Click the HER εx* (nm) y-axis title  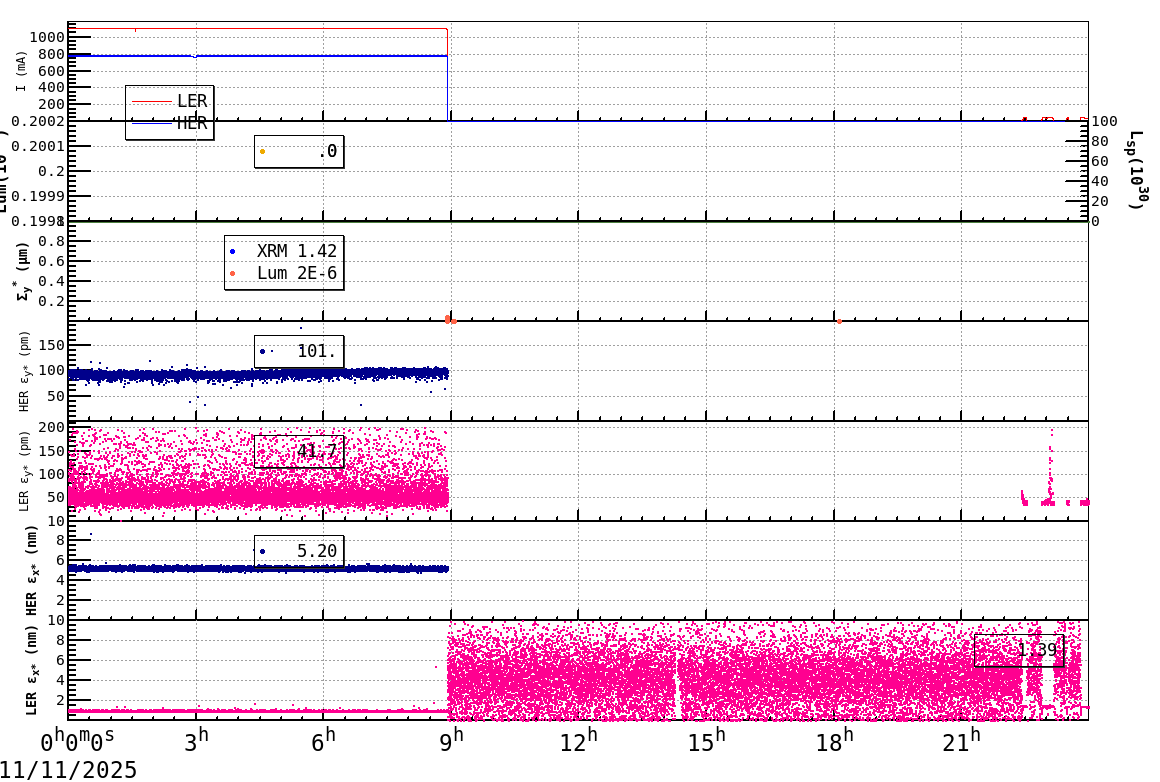point(32,570)
